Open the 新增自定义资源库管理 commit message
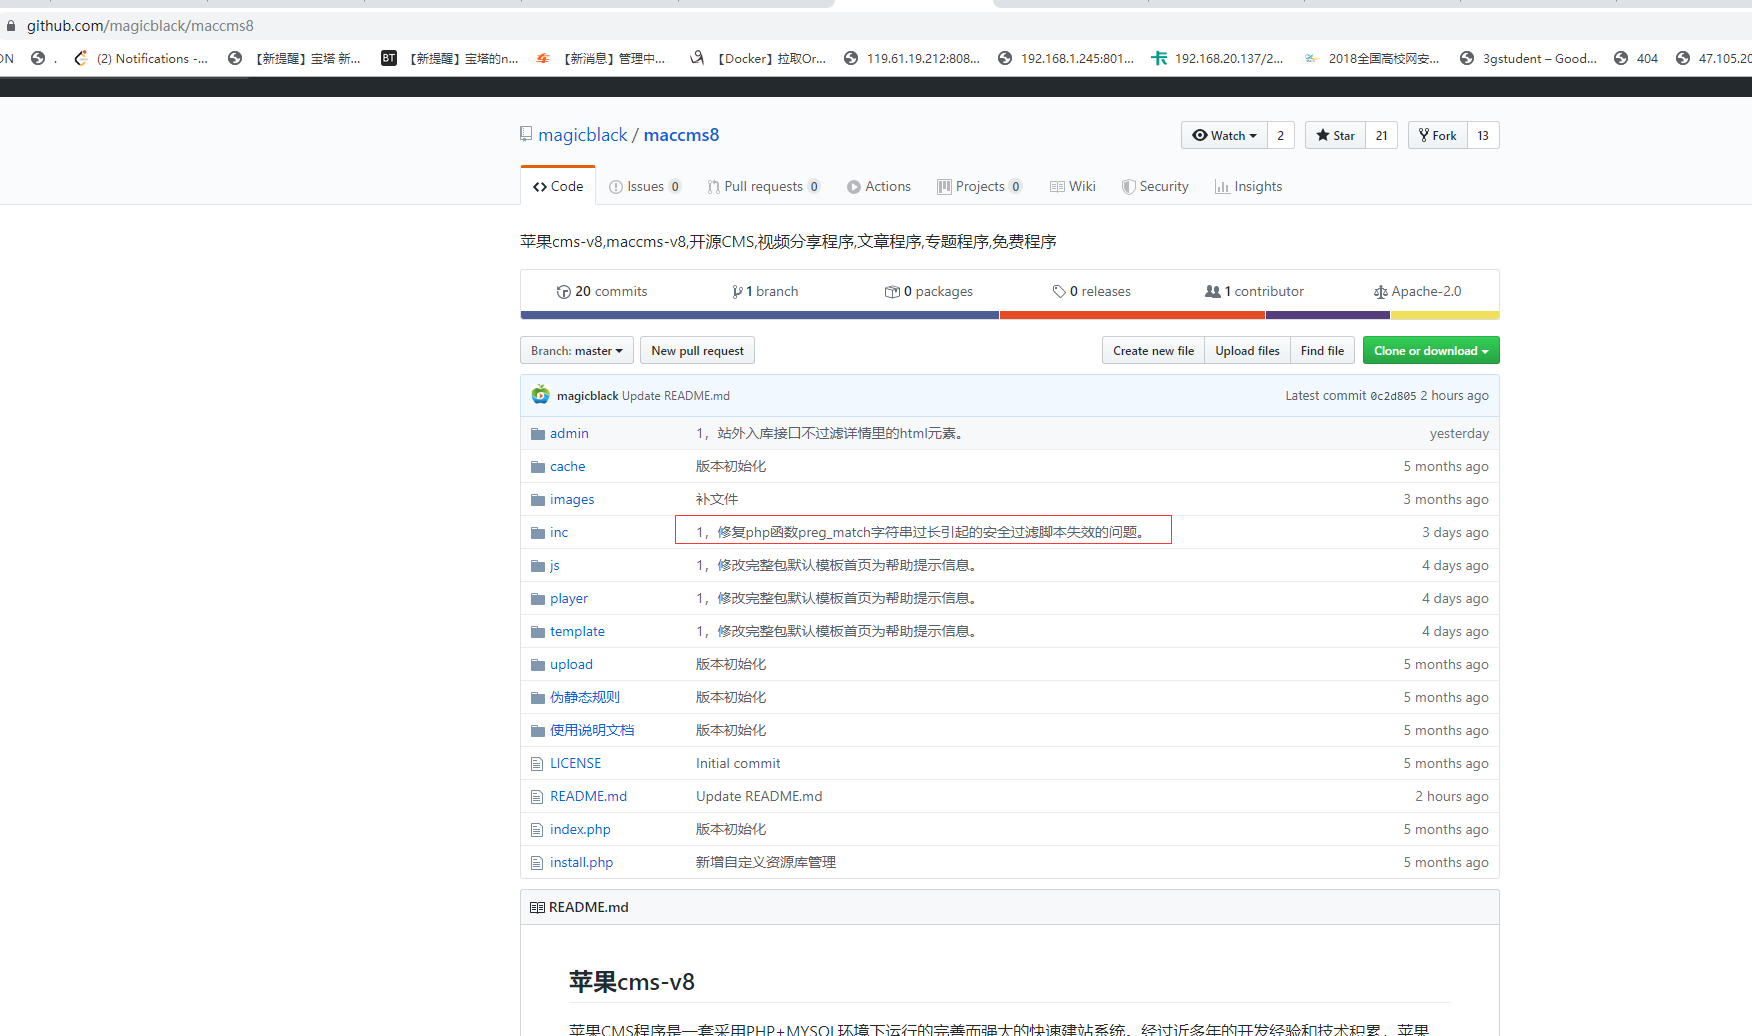The width and height of the screenshot is (1752, 1036). pos(766,863)
